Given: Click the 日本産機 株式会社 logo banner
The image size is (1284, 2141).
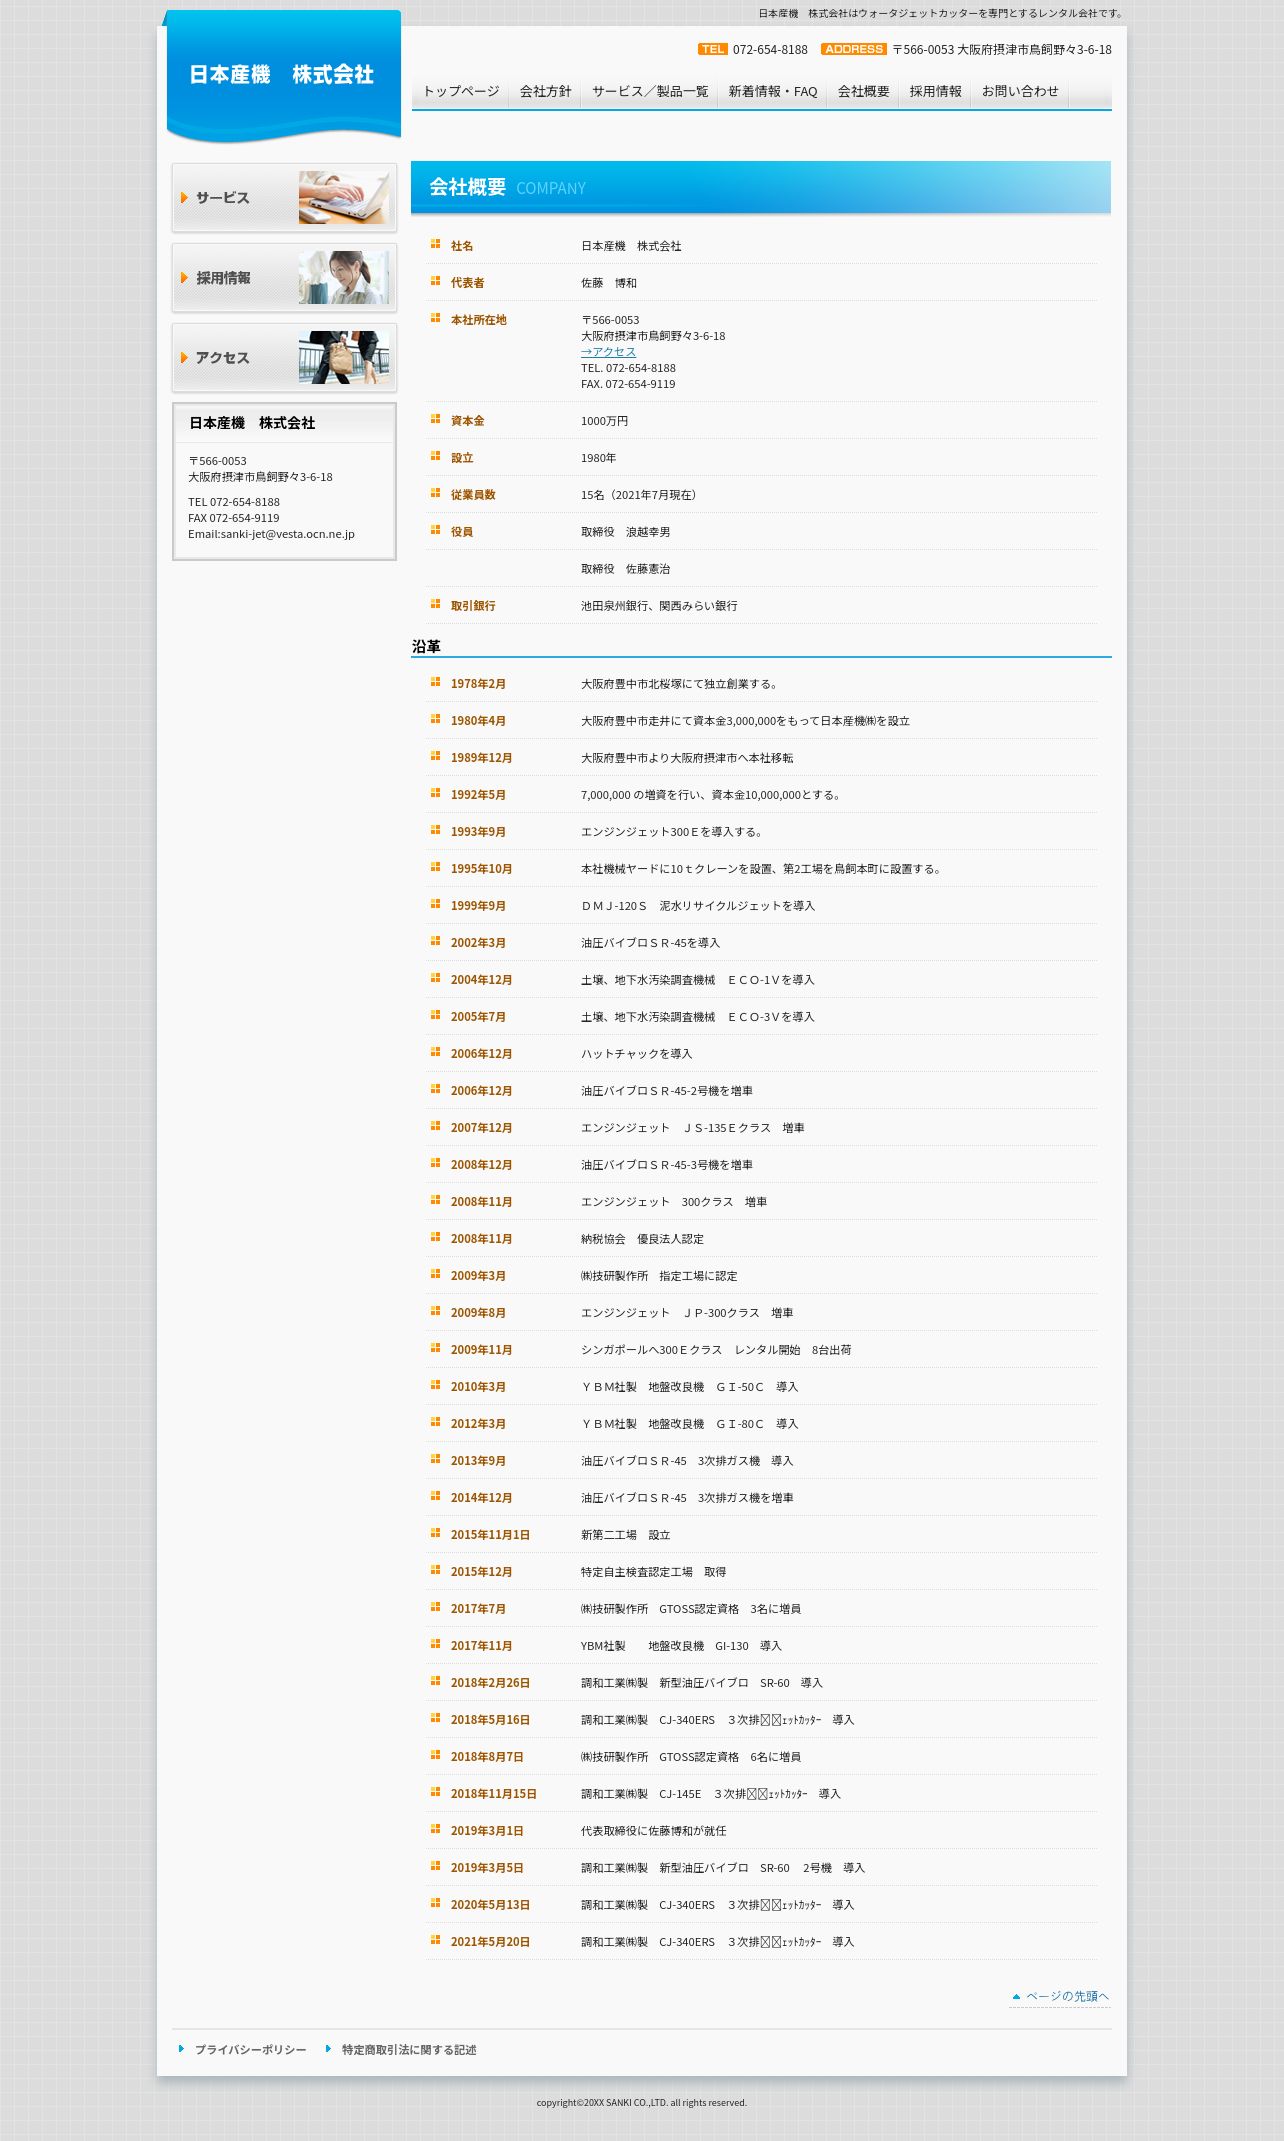Looking at the screenshot, I should point(284,76).
